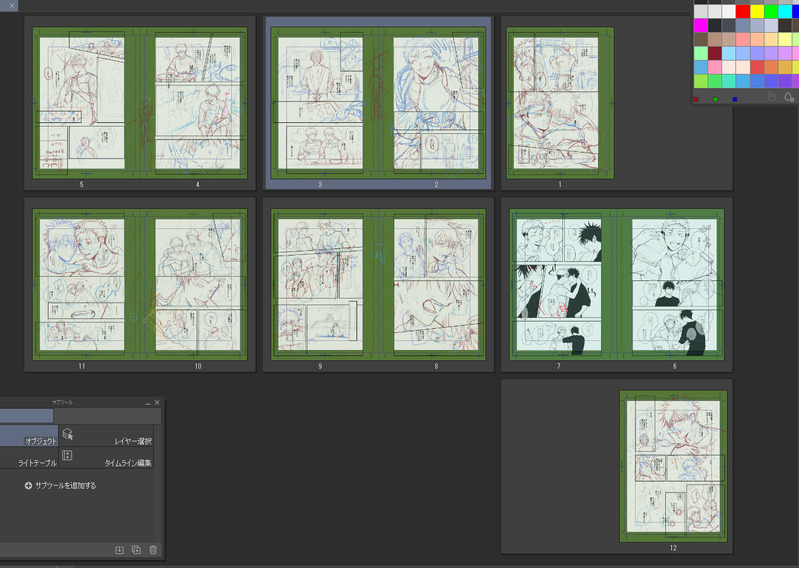Click the duplicate sub tool icon
This screenshot has height=568, width=799.
[x=136, y=550]
